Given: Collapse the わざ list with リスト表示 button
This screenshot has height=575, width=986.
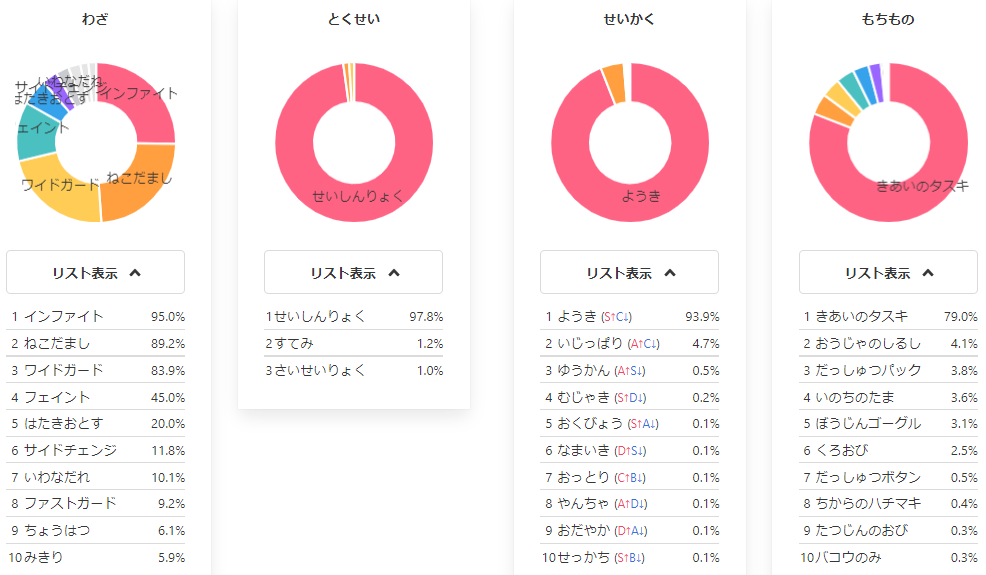Looking at the screenshot, I should 96,272.
